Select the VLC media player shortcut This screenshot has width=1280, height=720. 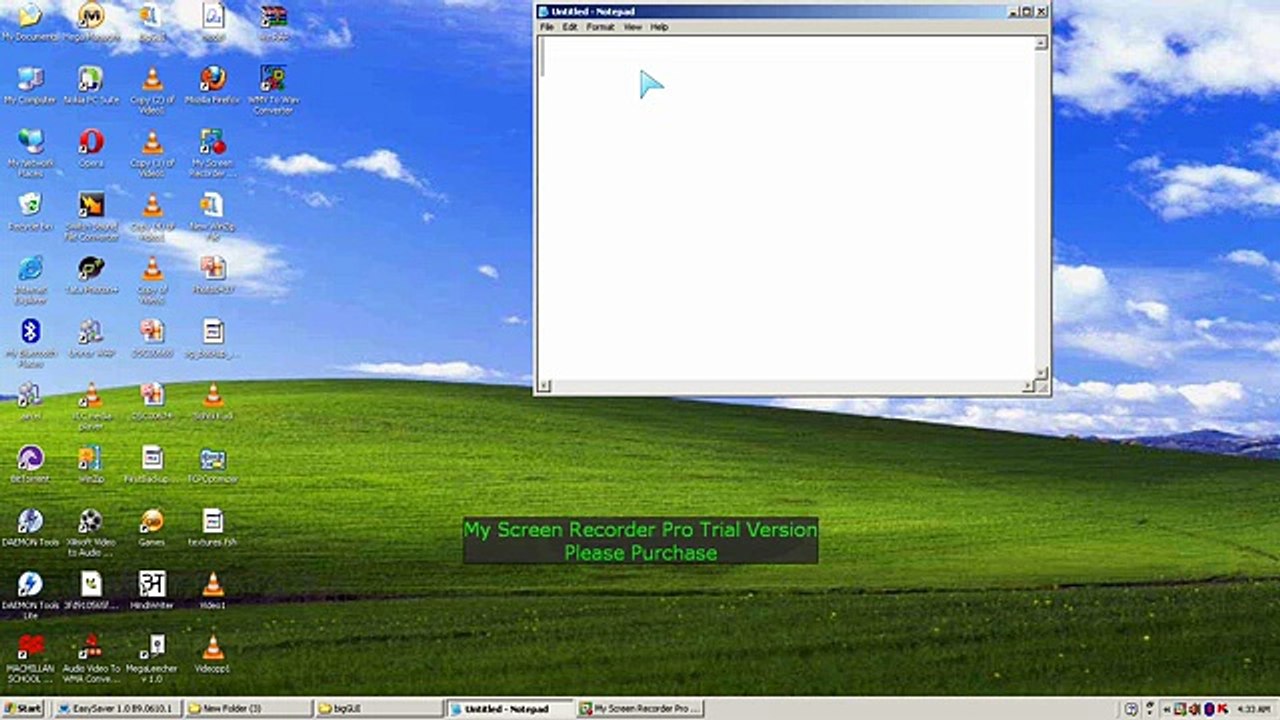pos(91,406)
